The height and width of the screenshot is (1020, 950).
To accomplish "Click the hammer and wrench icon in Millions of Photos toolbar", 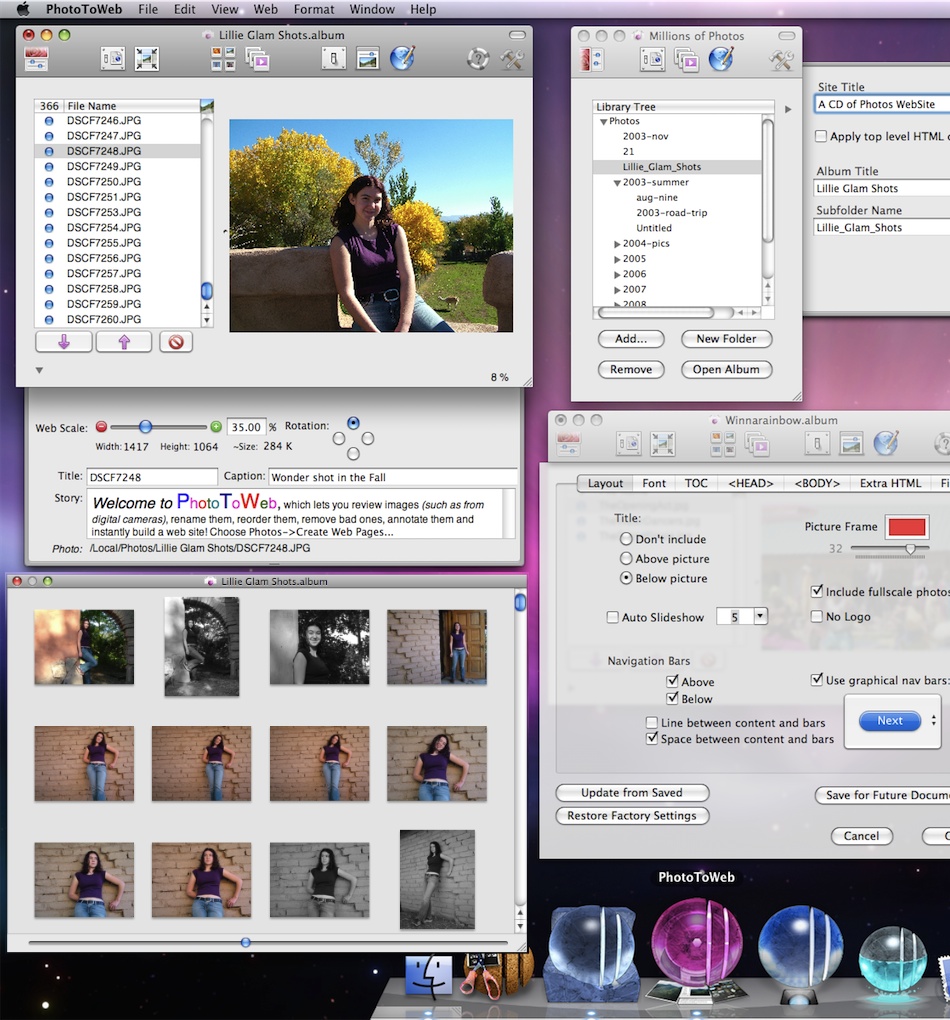I will (x=781, y=60).
